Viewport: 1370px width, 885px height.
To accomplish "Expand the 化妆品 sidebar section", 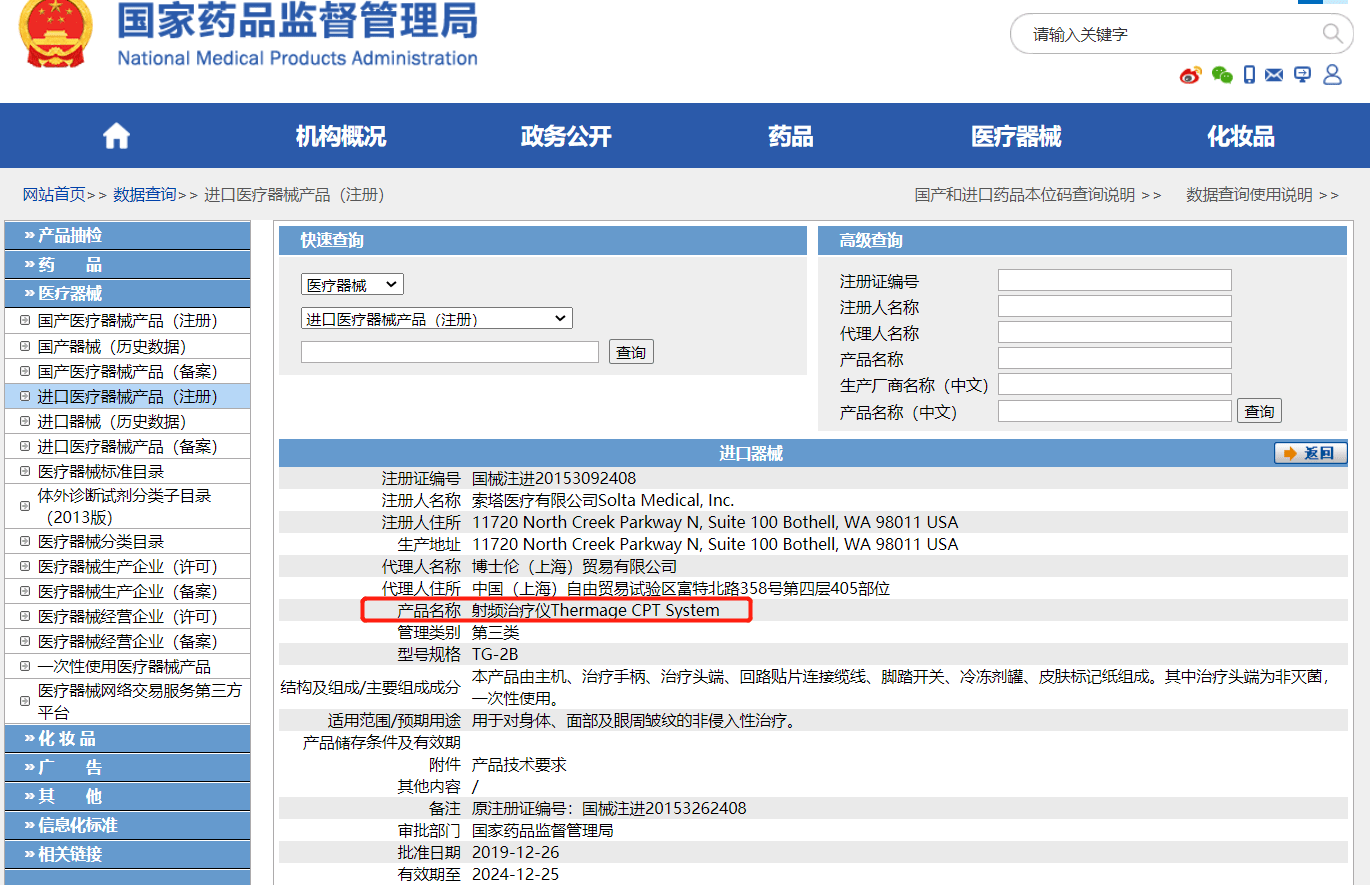I will point(127,739).
